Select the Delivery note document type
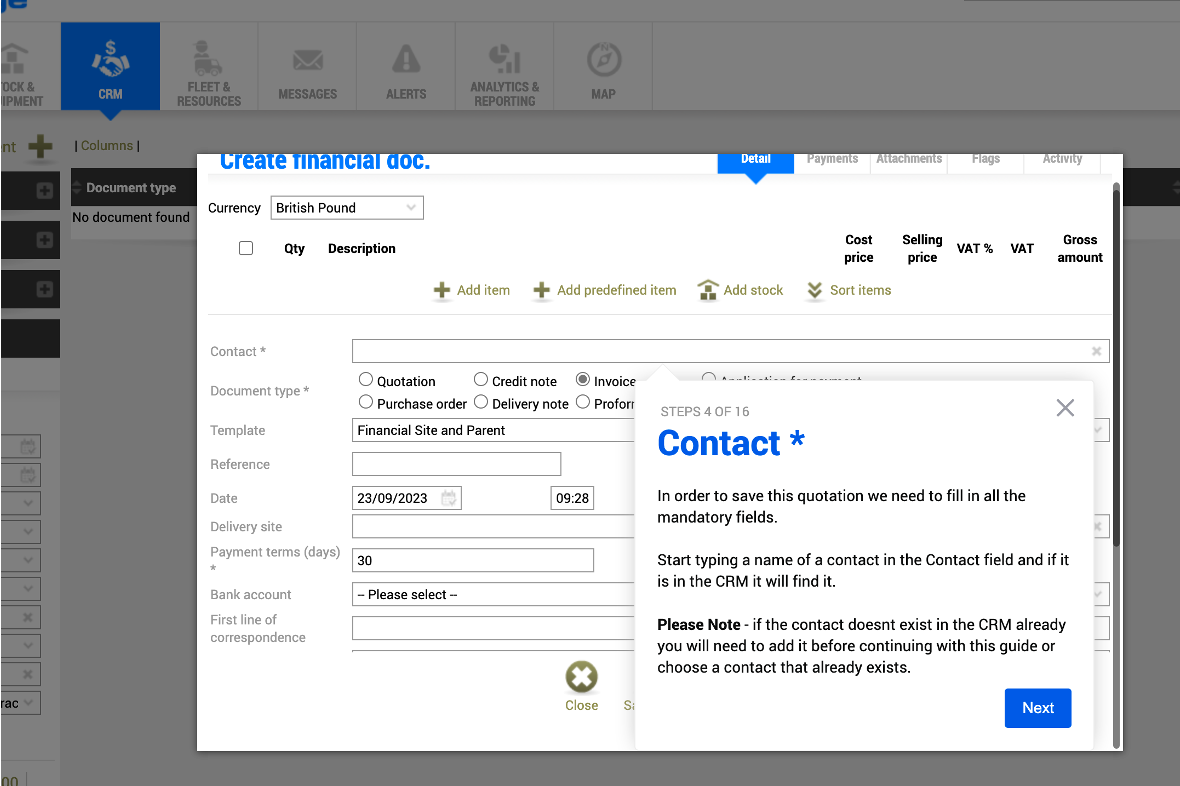The height and width of the screenshot is (786, 1180). tap(481, 402)
